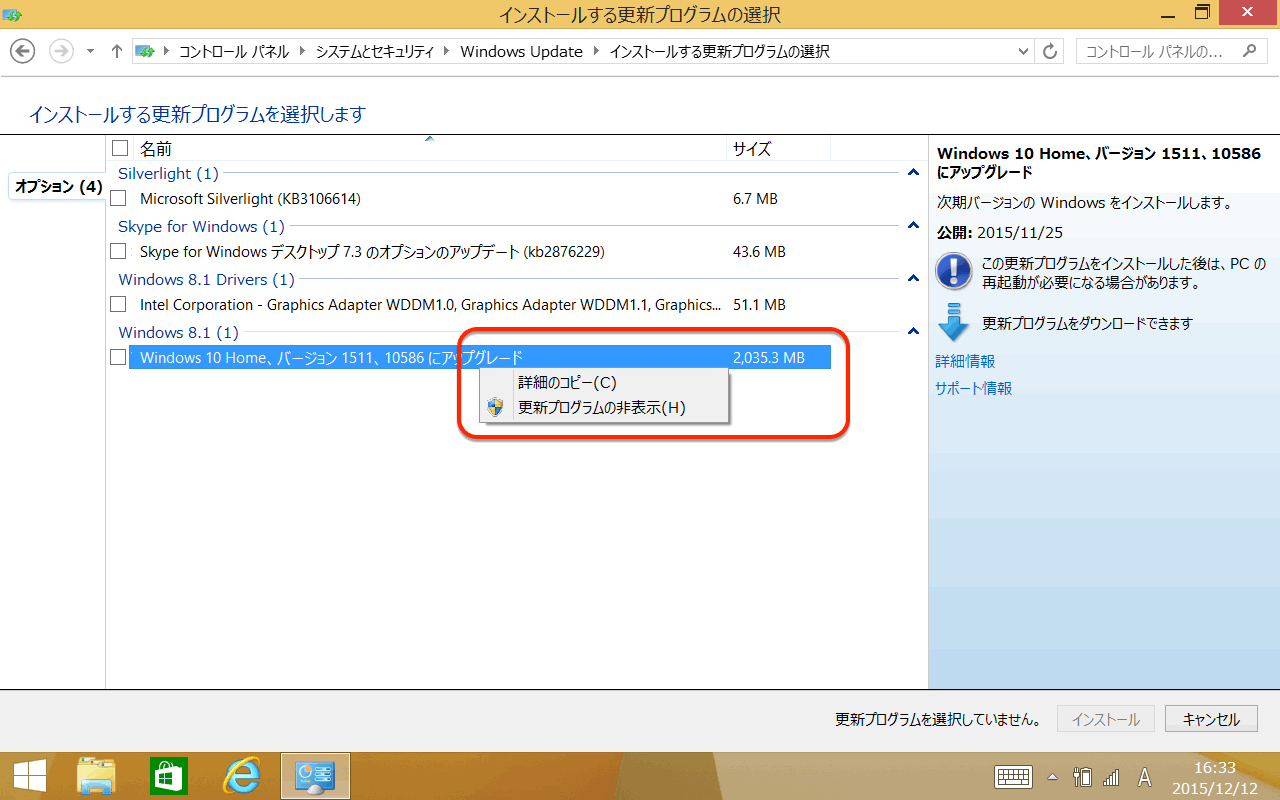Go to Windows Update breadcrumb
Image resolution: width=1280 pixels, height=800 pixels.
point(521,52)
